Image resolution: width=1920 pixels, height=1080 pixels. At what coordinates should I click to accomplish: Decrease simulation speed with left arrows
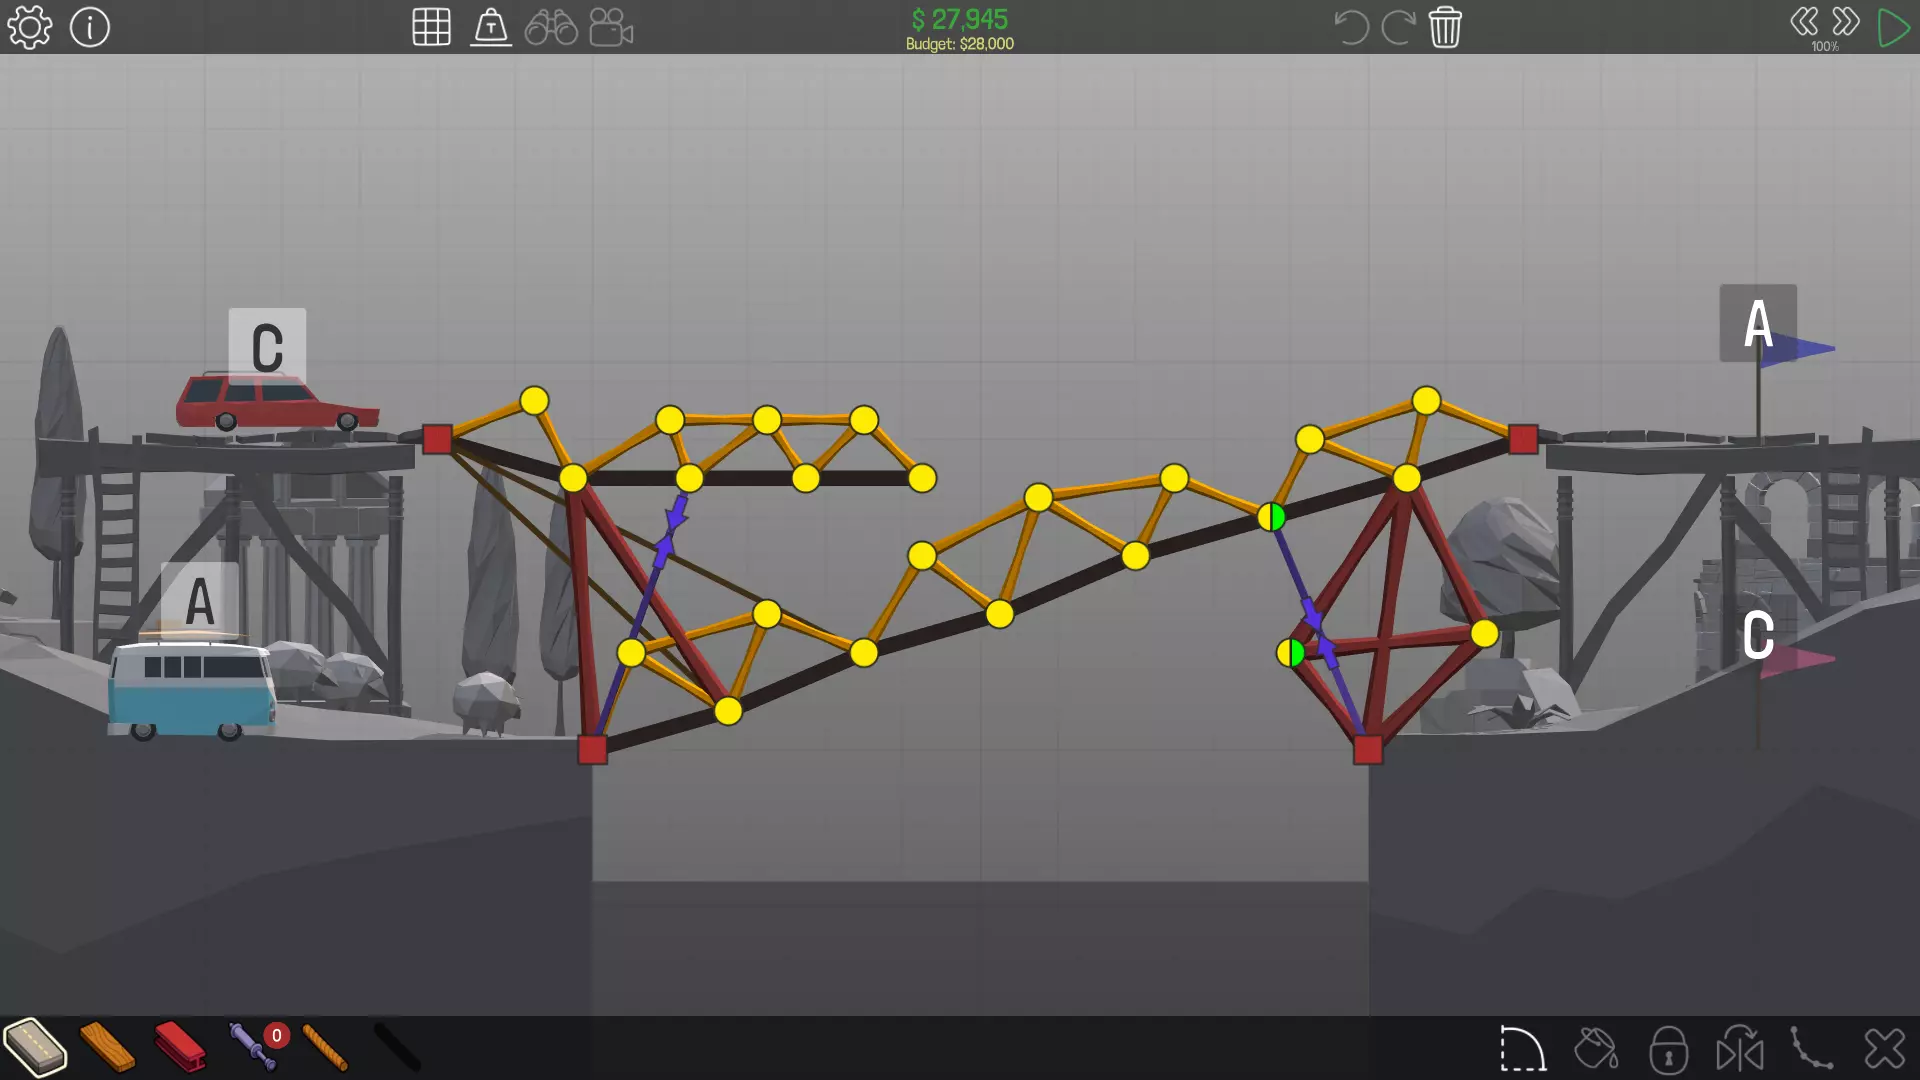coord(1804,21)
